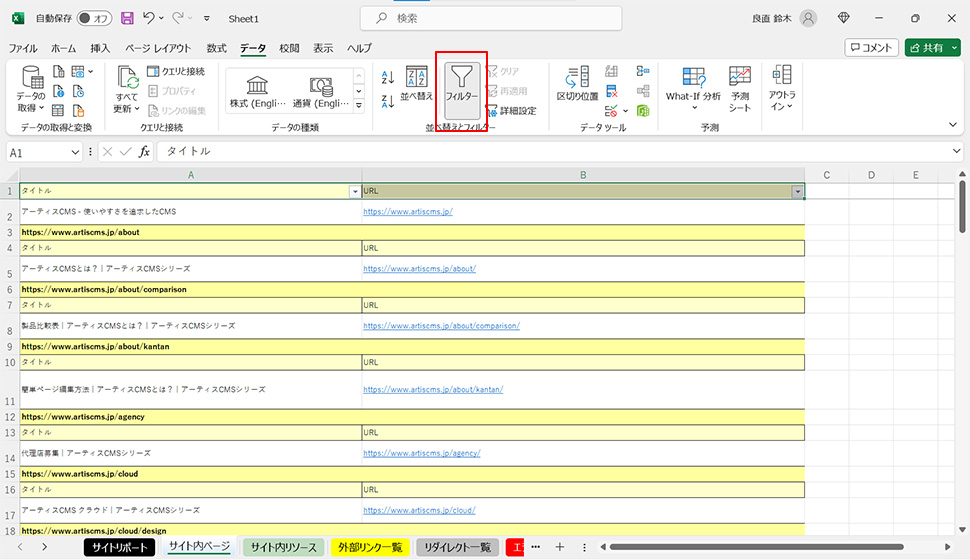This screenshot has height=560, width=970.
Task: Switch to the 数式 ribbon tab
Action: tap(216, 48)
